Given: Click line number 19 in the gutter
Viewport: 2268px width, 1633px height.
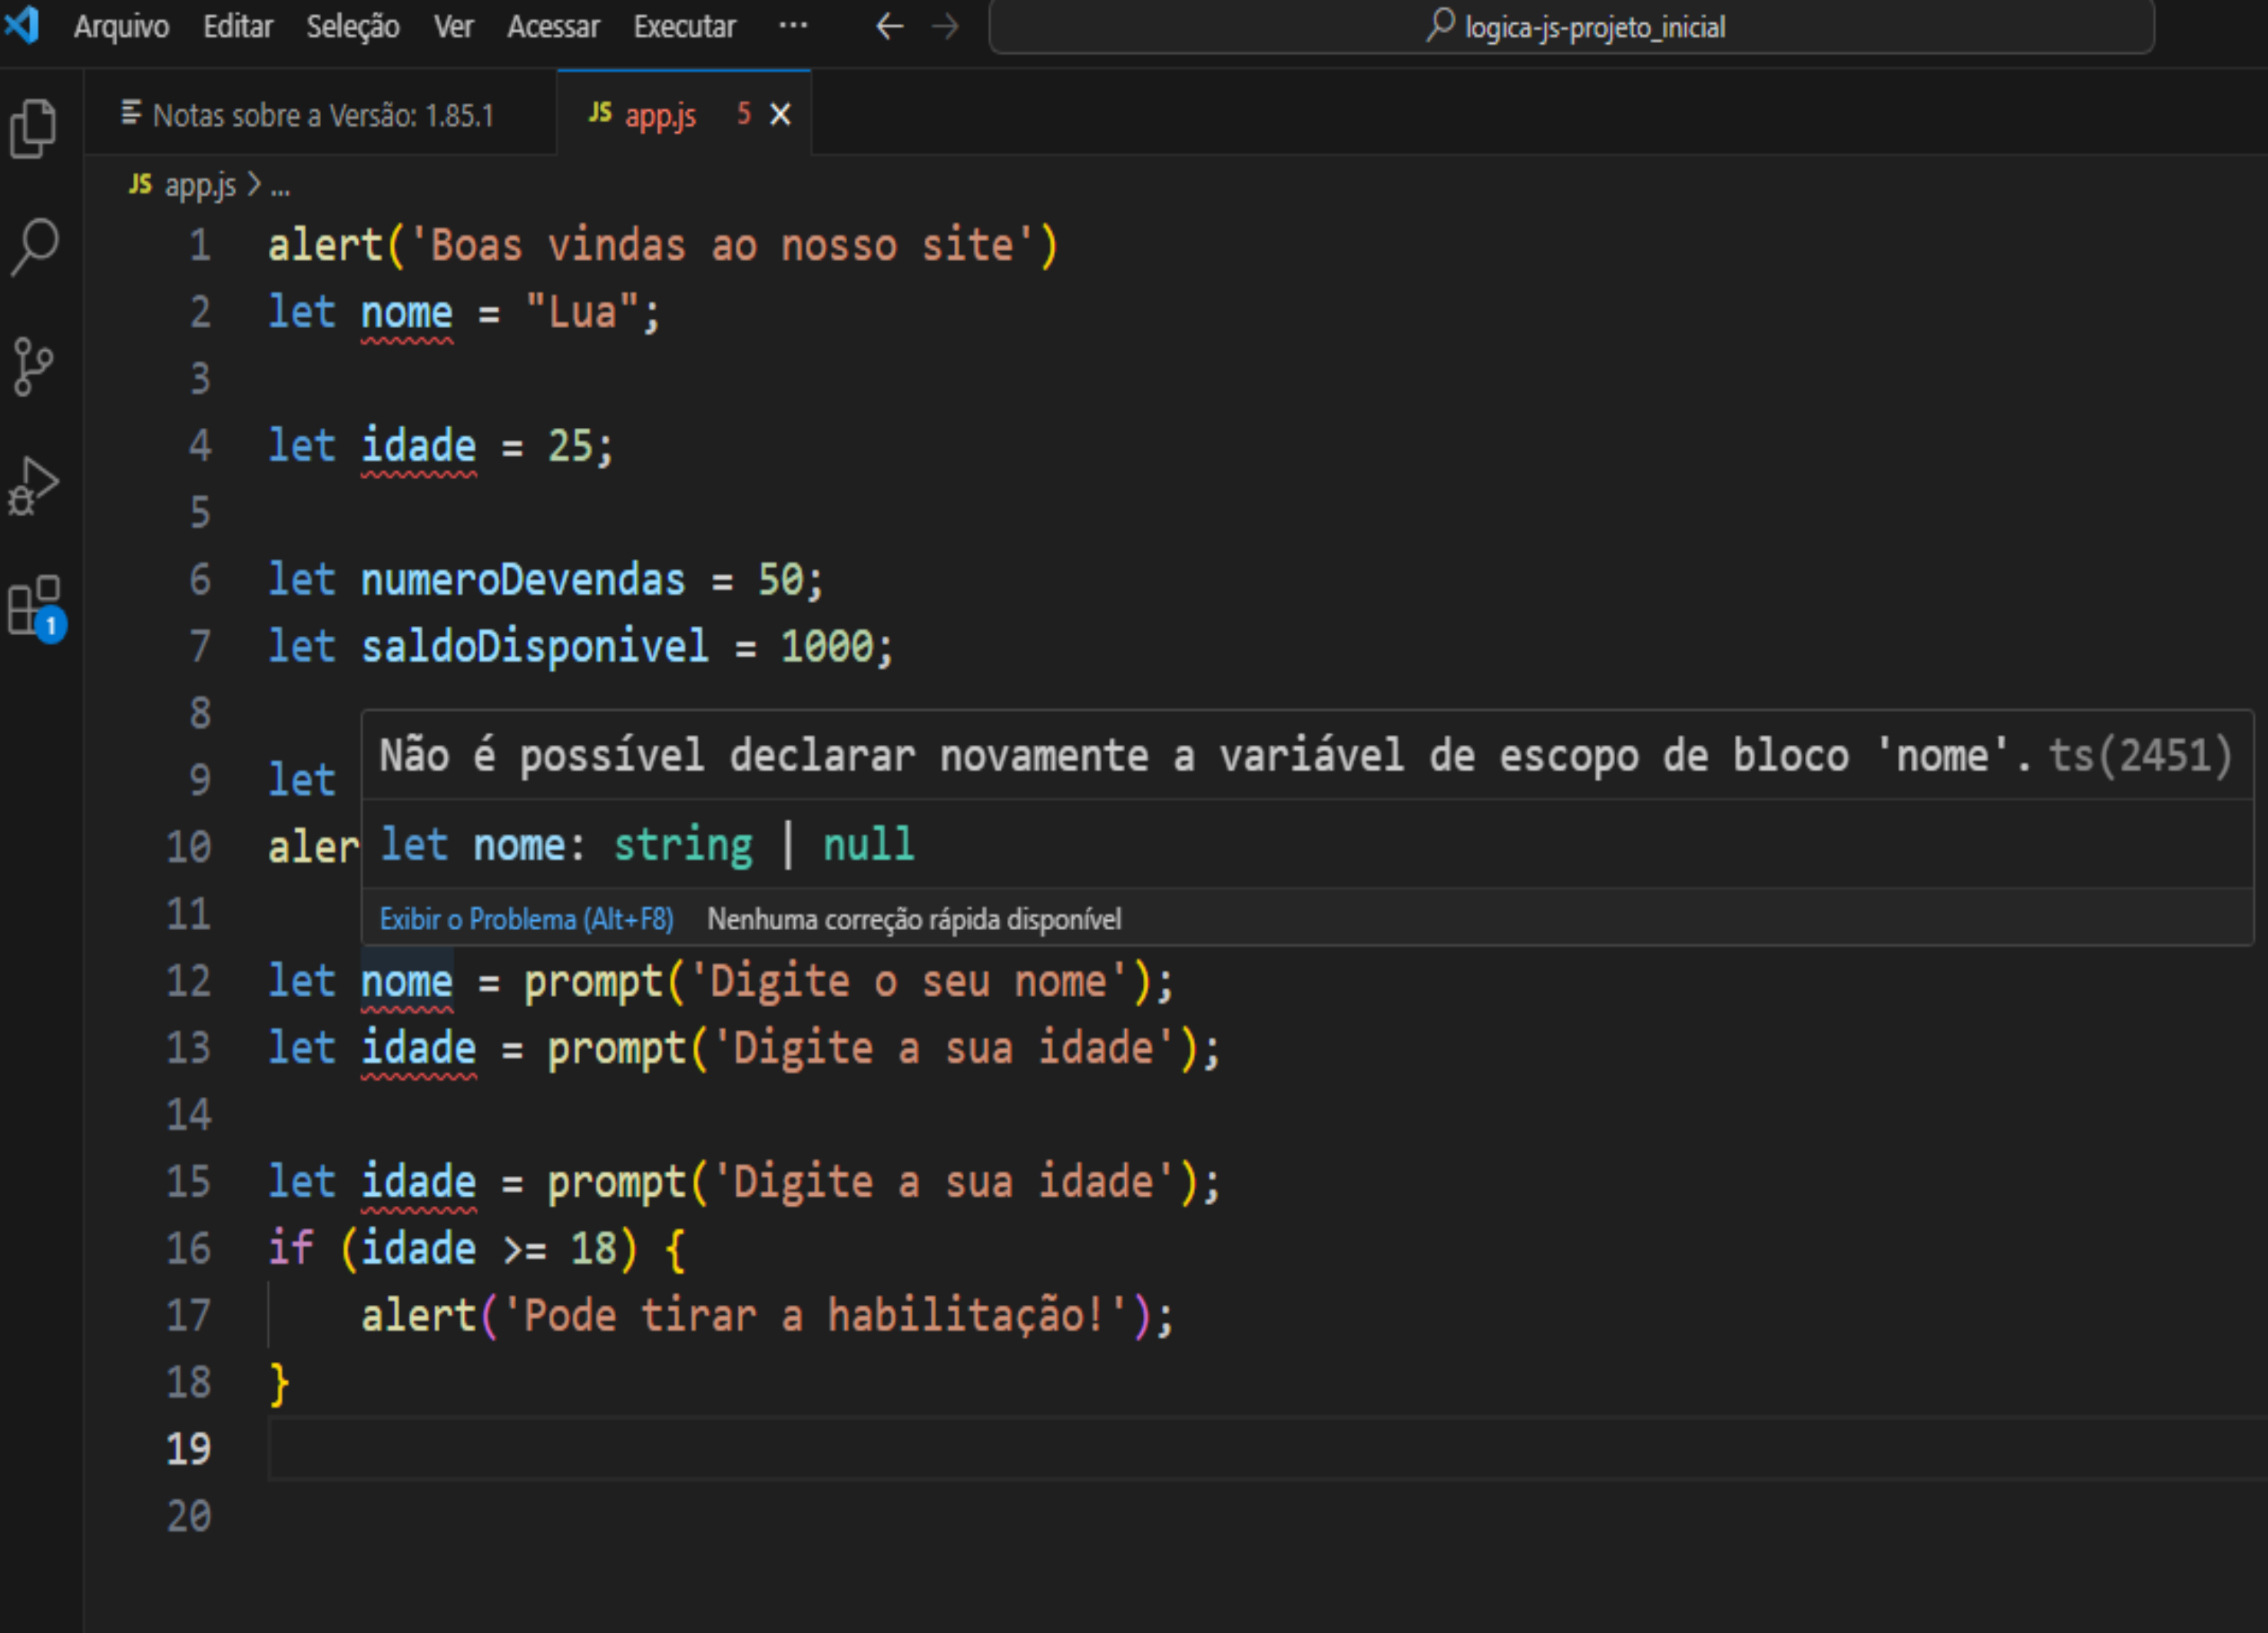Looking at the screenshot, I should pos(188,1449).
